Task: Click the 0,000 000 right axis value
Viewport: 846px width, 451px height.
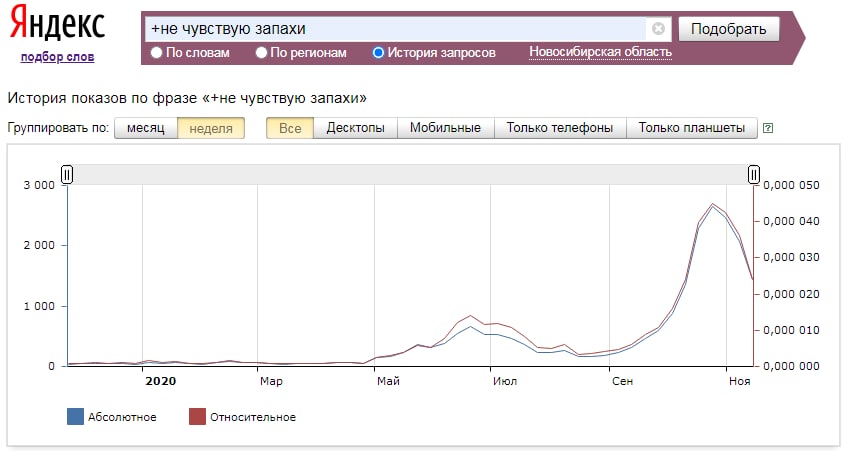Action: pyautogui.click(x=791, y=366)
